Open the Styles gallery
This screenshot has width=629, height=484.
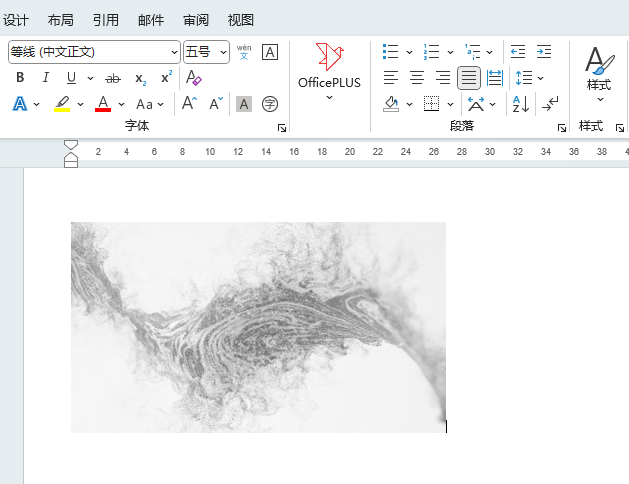tap(599, 73)
